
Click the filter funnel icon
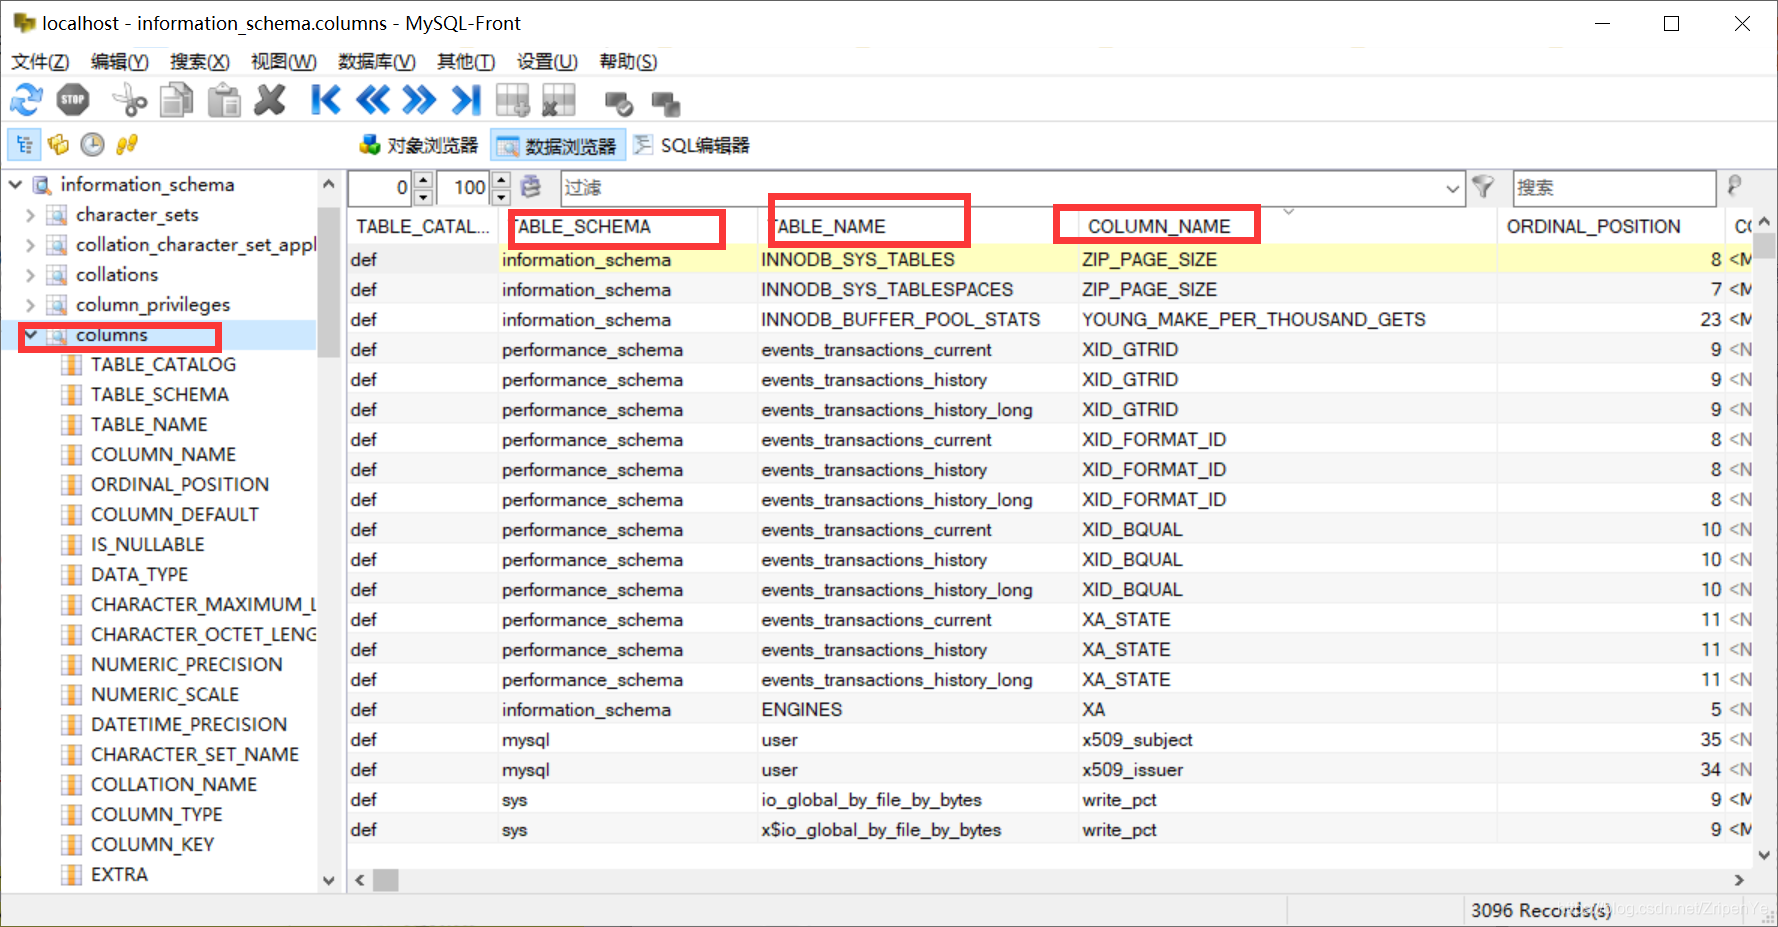(x=1483, y=187)
